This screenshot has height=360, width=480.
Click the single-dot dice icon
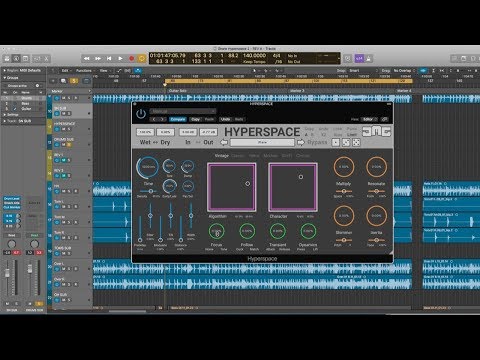pyautogui.click(x=336, y=142)
